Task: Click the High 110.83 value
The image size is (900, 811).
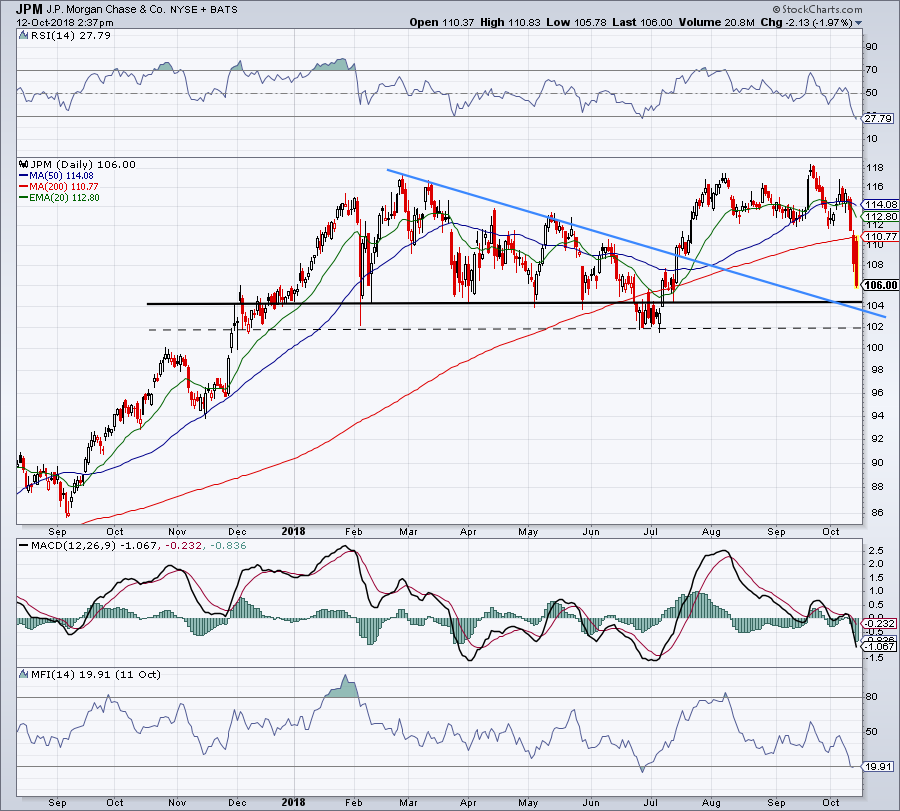Action: pyautogui.click(x=510, y=22)
